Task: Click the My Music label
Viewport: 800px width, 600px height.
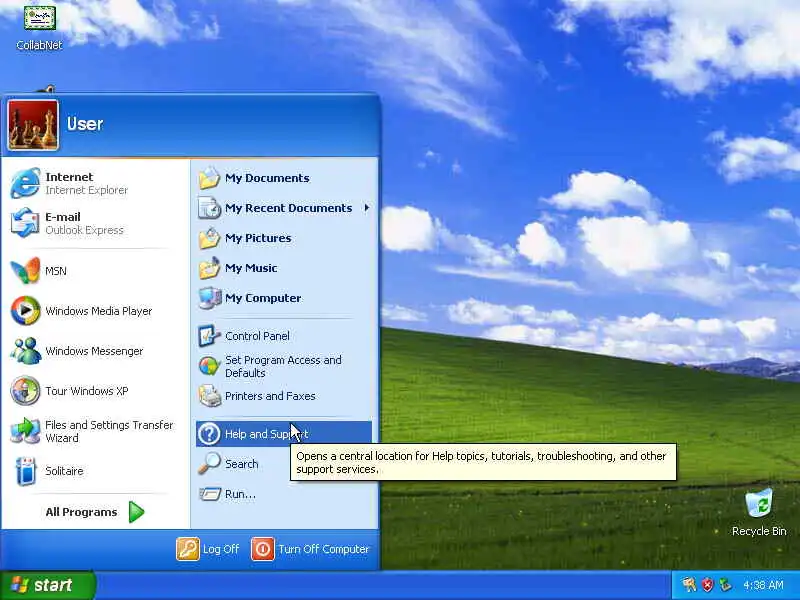Action: coord(251,268)
